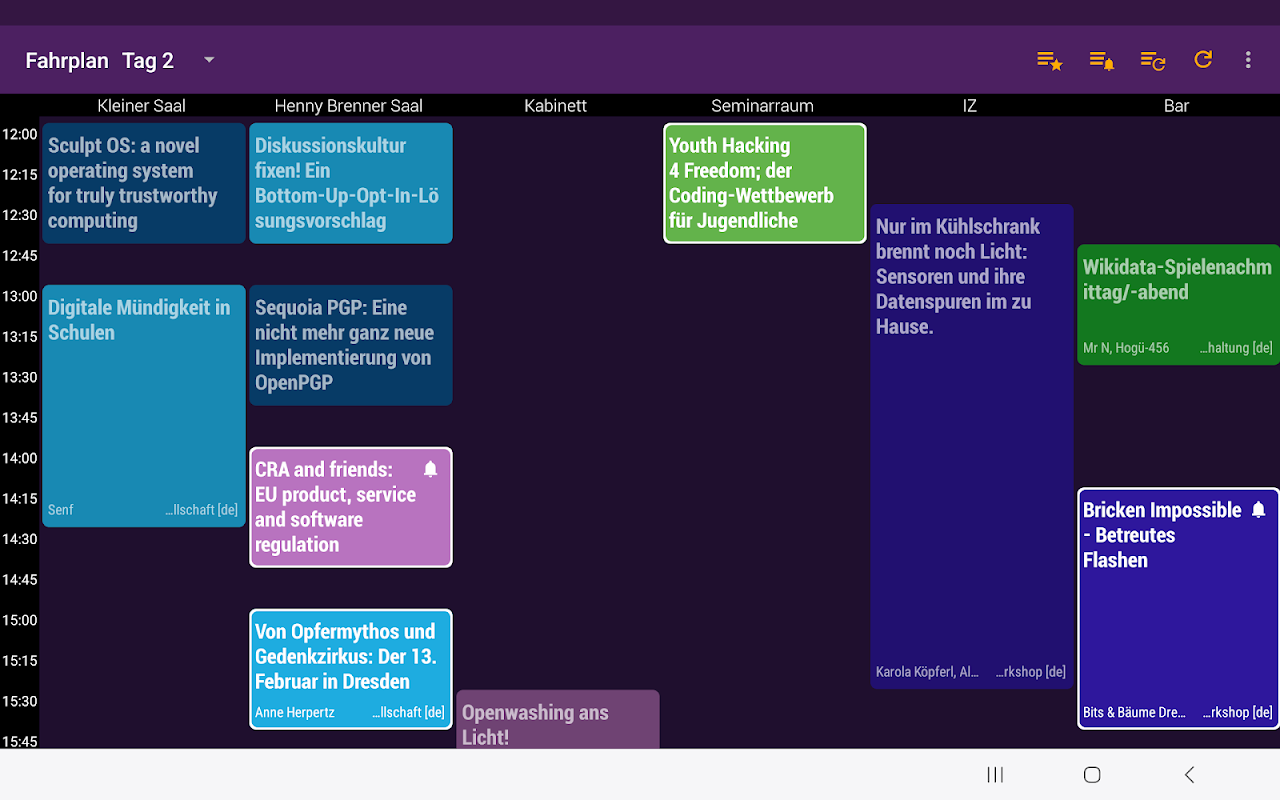Click Bits & Bäume Dre… speaker text
The height and width of the screenshot is (800, 1280).
tap(1134, 713)
